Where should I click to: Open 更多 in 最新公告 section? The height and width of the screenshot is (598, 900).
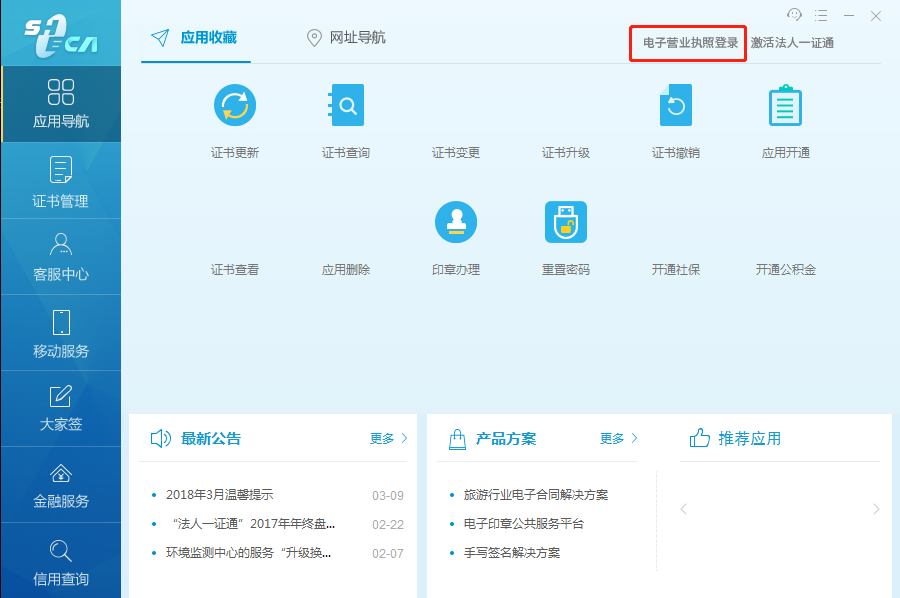tap(389, 438)
